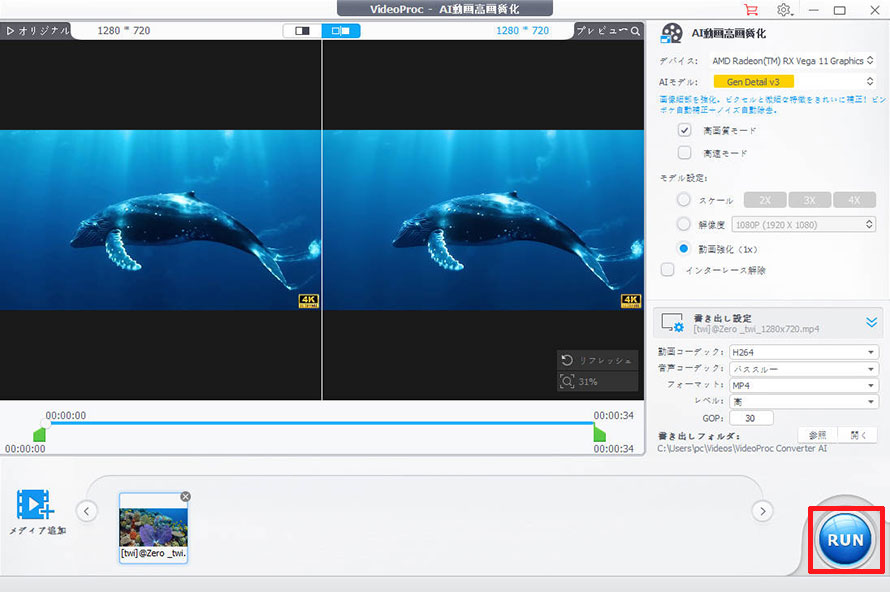Open the settings gear menu
Screen dimensions: 890x592
point(784,10)
